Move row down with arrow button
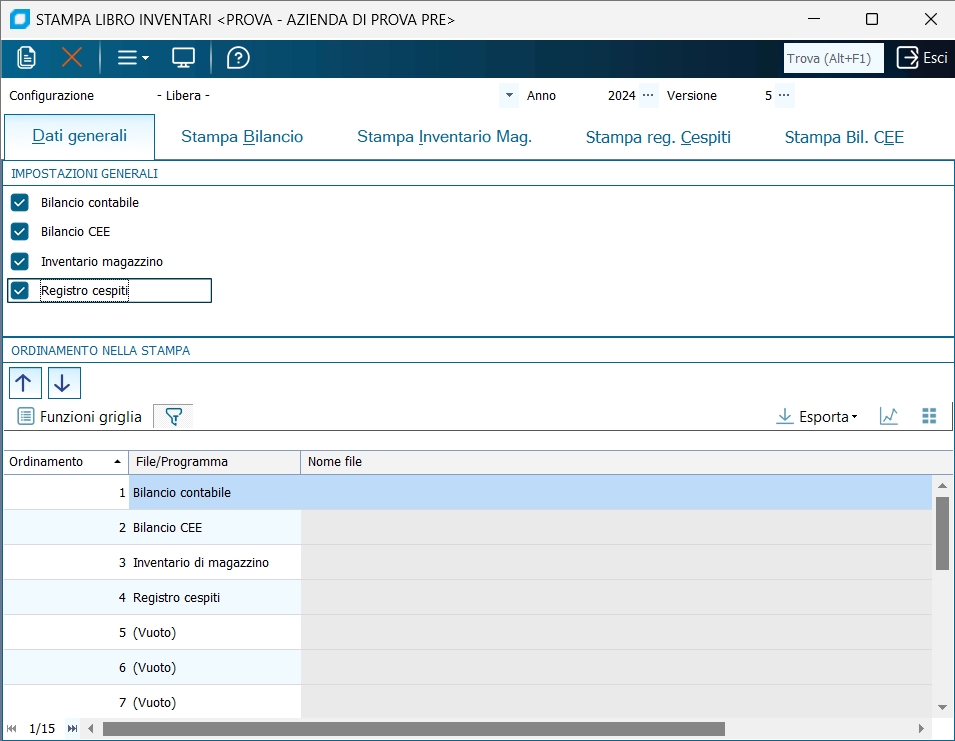 [64, 383]
